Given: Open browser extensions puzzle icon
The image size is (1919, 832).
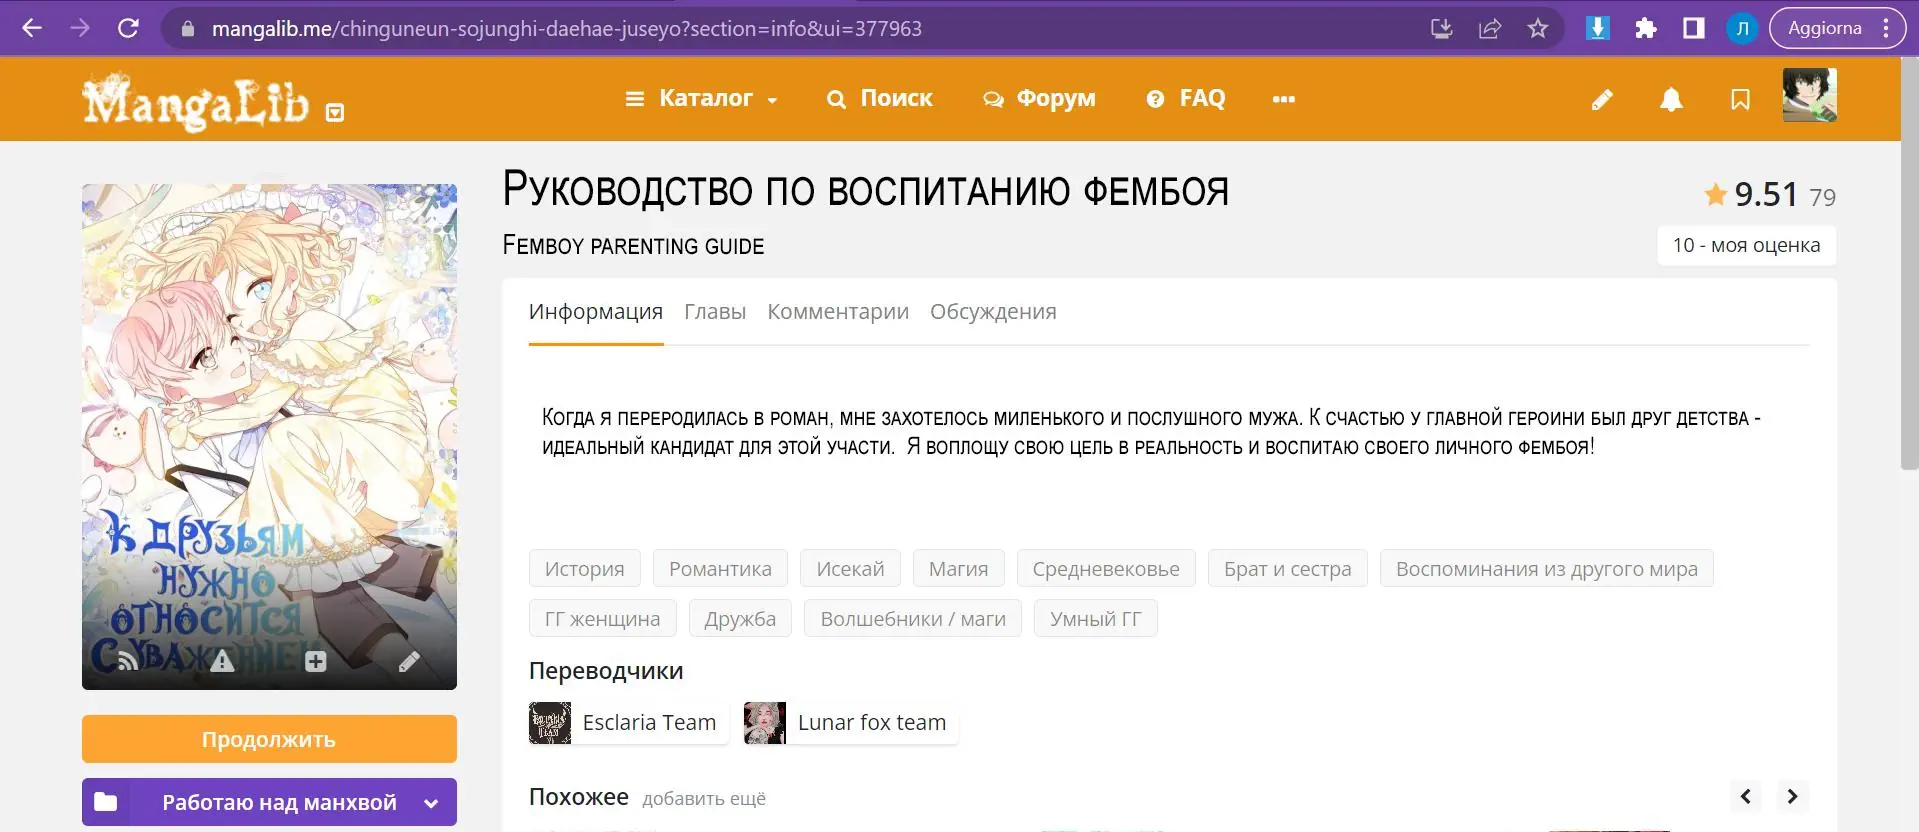Looking at the screenshot, I should point(1646,28).
